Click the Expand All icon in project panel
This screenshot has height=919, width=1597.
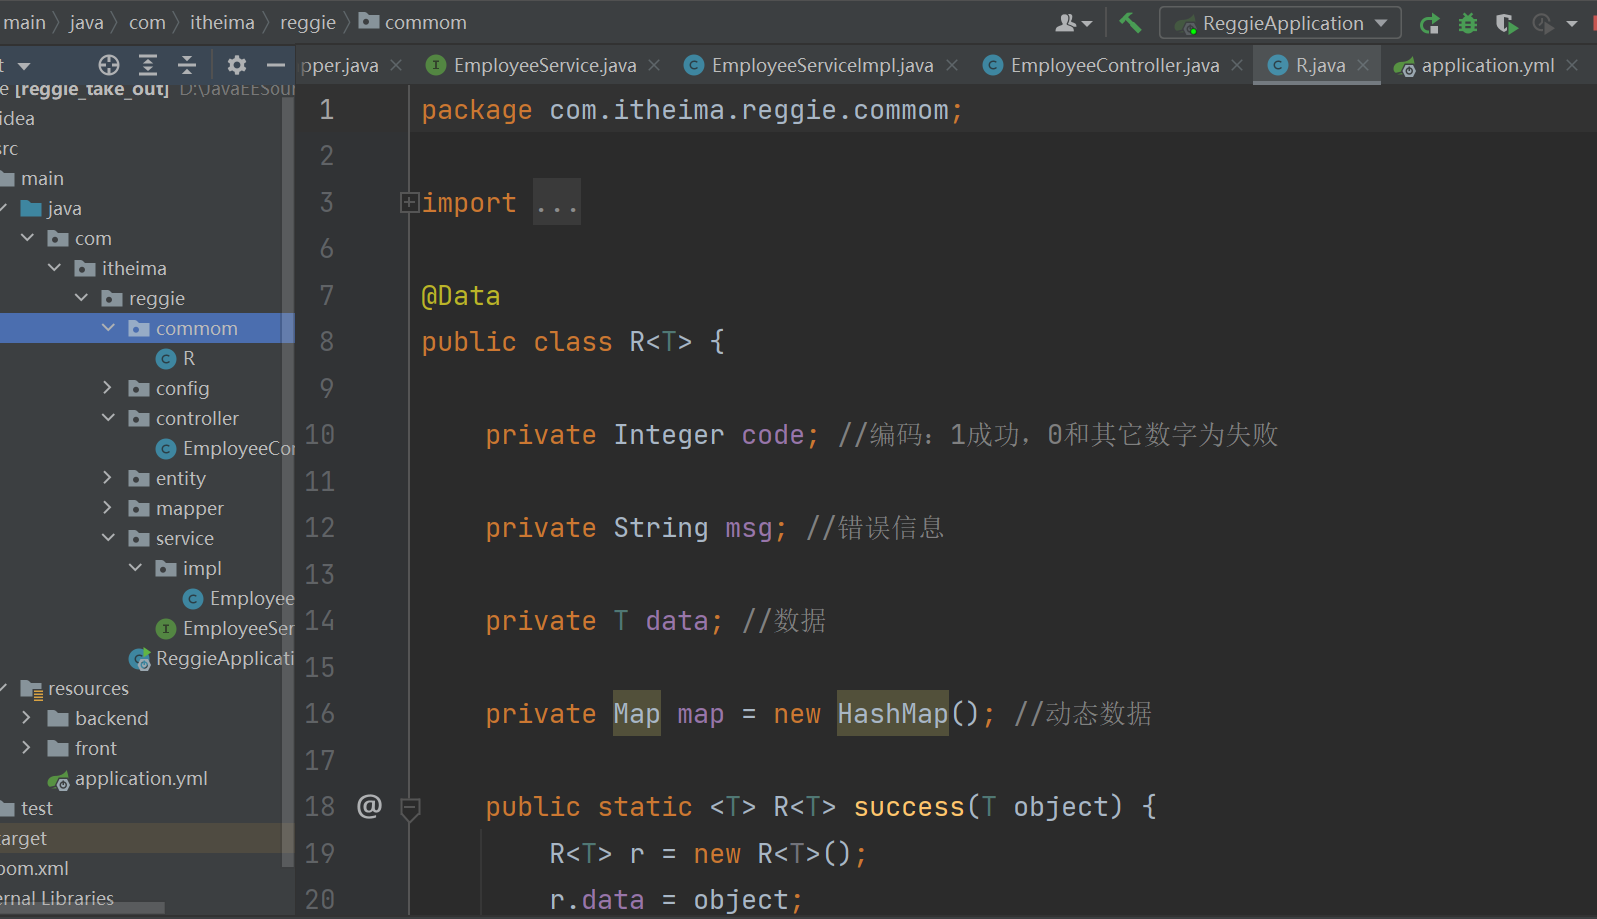point(148,65)
